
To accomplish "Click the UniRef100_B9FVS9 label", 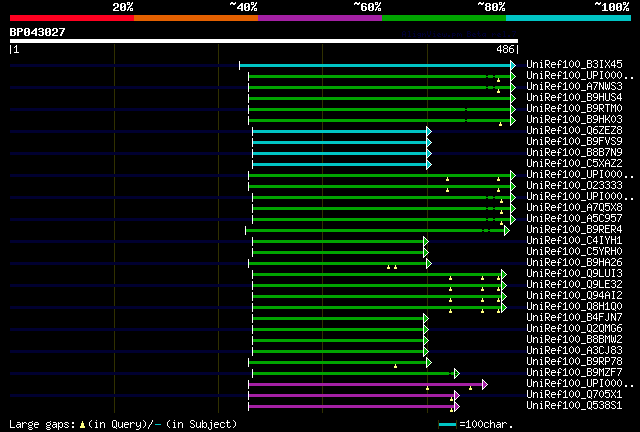I will click(574, 142).
